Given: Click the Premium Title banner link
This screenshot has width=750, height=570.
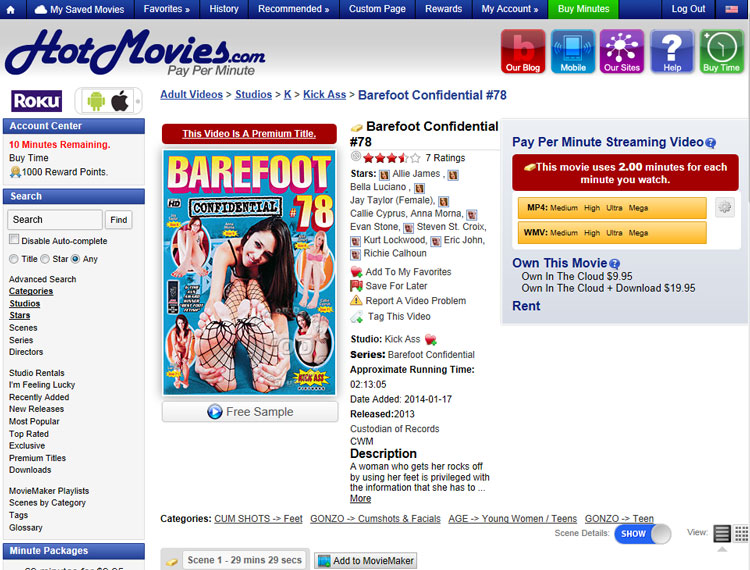Looking at the screenshot, I should (249, 134).
